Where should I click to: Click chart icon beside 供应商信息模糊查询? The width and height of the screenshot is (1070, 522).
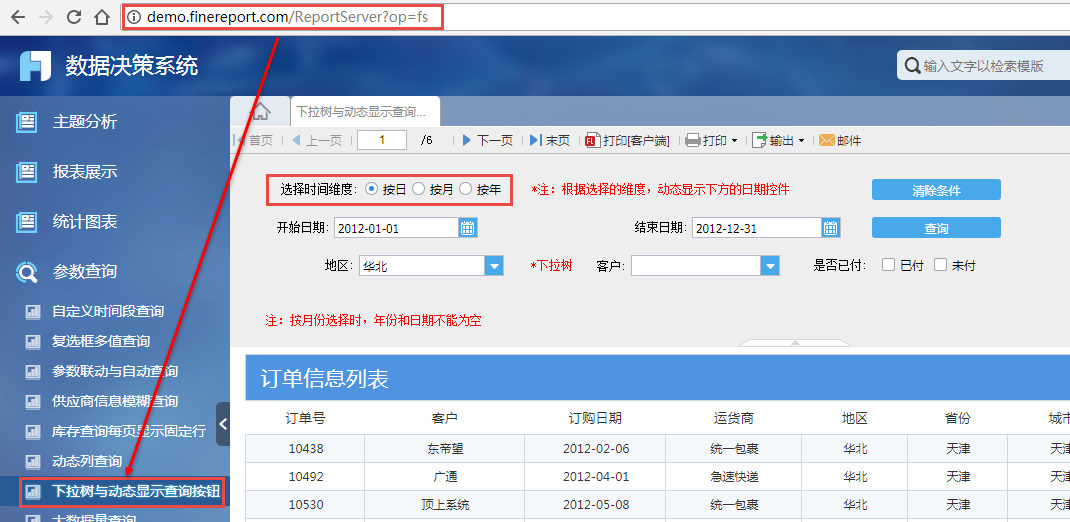(33, 402)
